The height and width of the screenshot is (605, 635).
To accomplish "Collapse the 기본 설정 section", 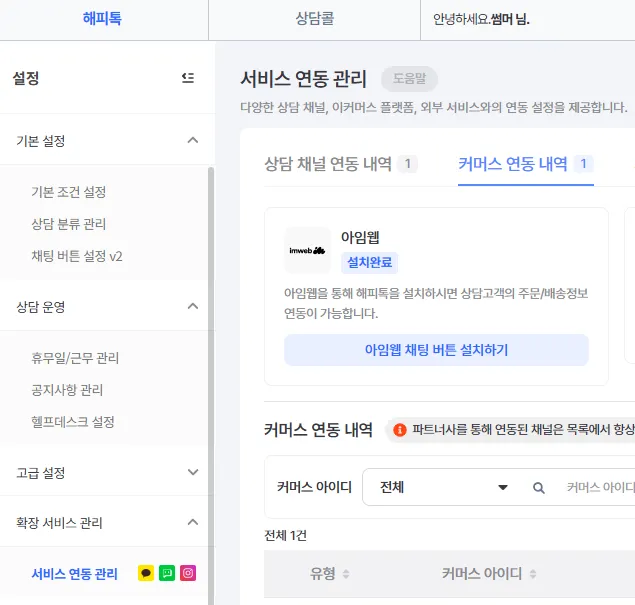I will pos(193,141).
